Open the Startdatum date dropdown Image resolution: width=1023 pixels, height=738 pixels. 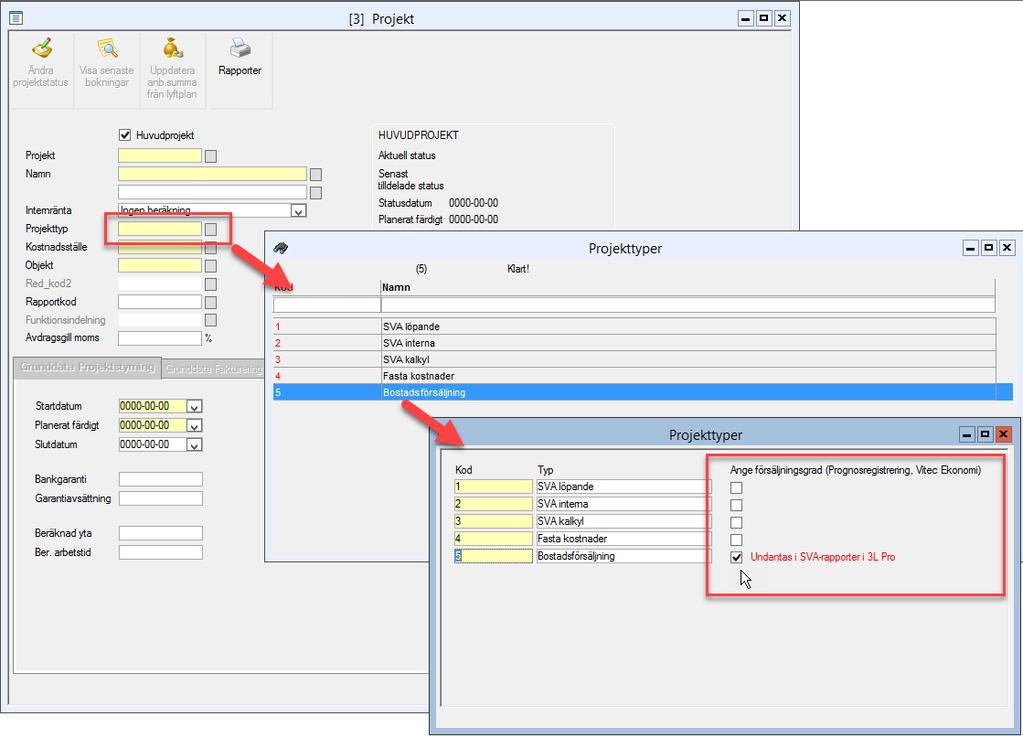(194, 407)
